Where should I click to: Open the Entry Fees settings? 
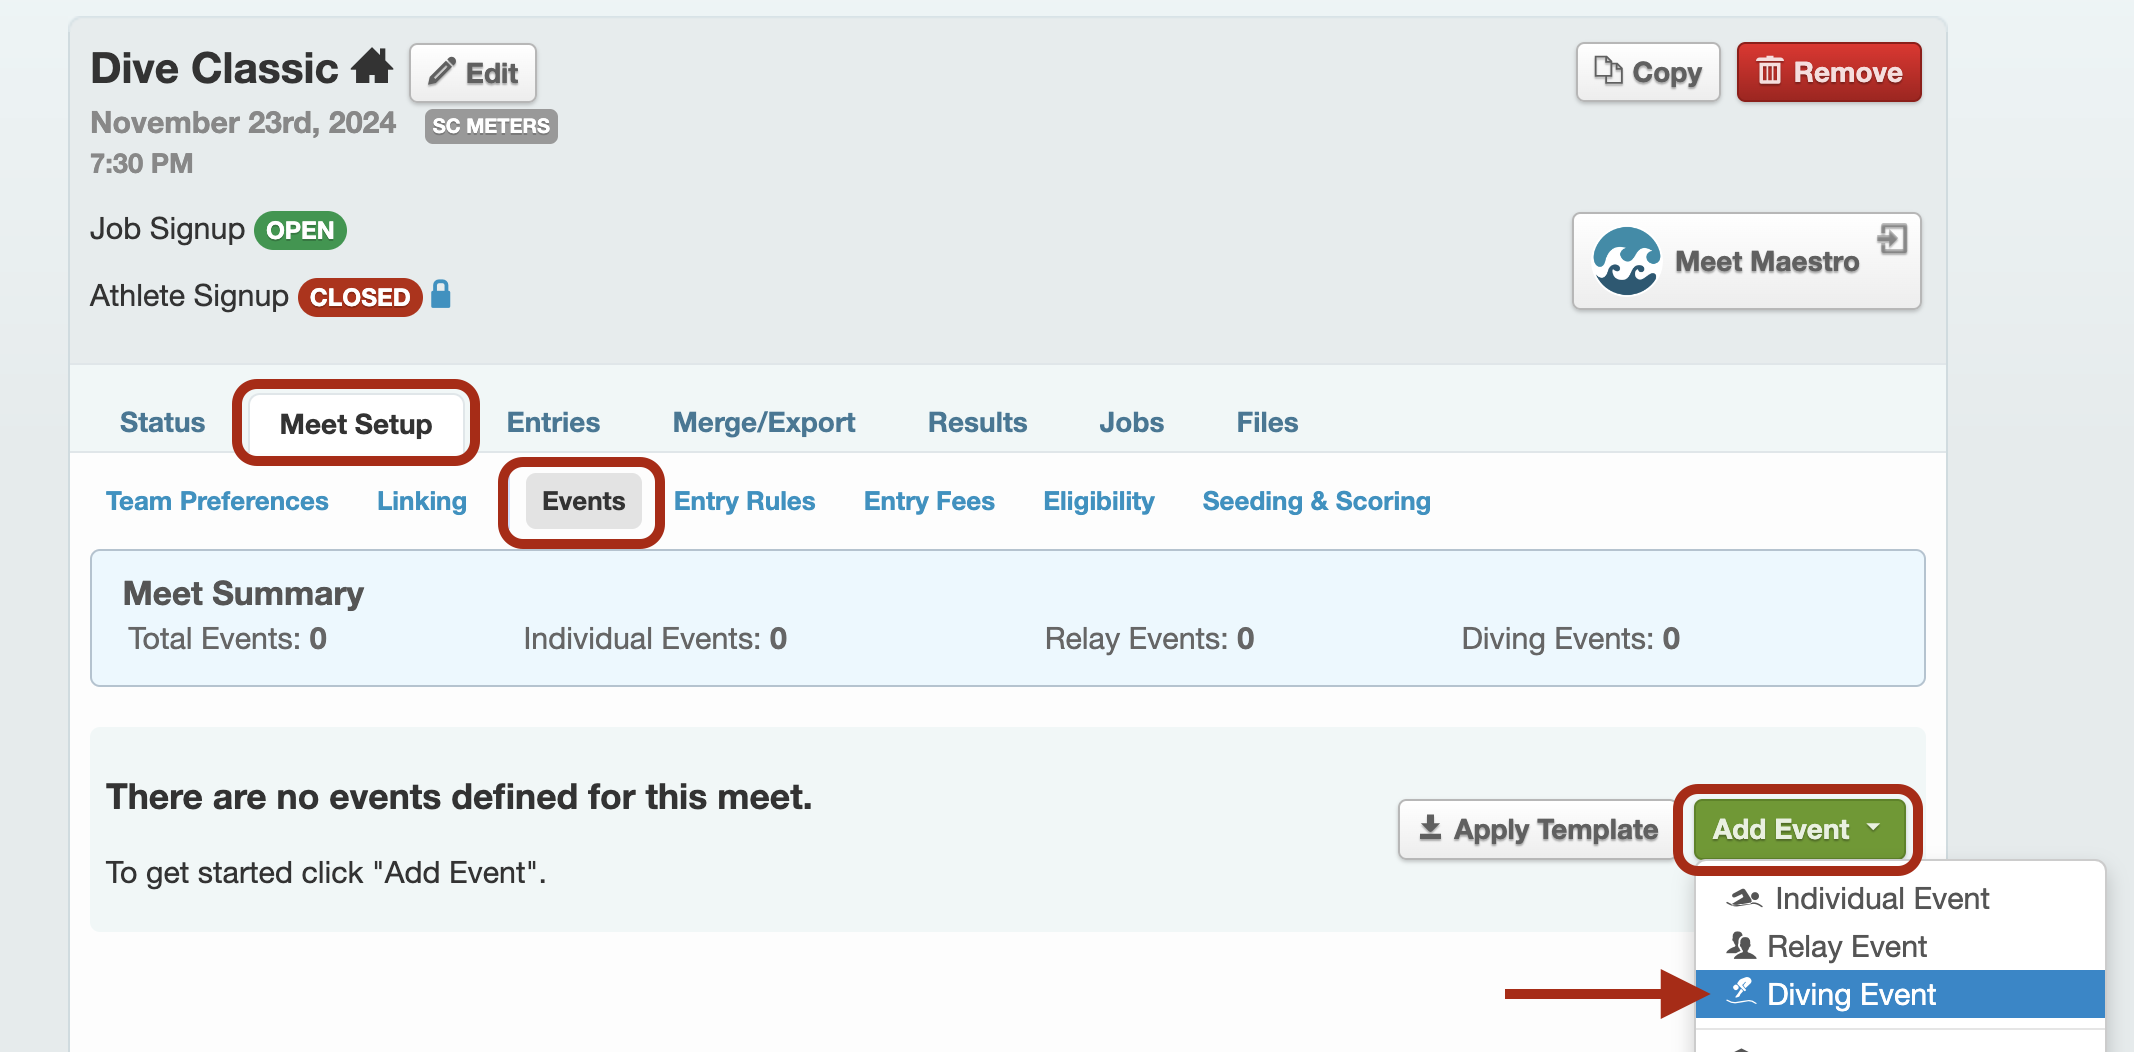pyautogui.click(x=928, y=501)
